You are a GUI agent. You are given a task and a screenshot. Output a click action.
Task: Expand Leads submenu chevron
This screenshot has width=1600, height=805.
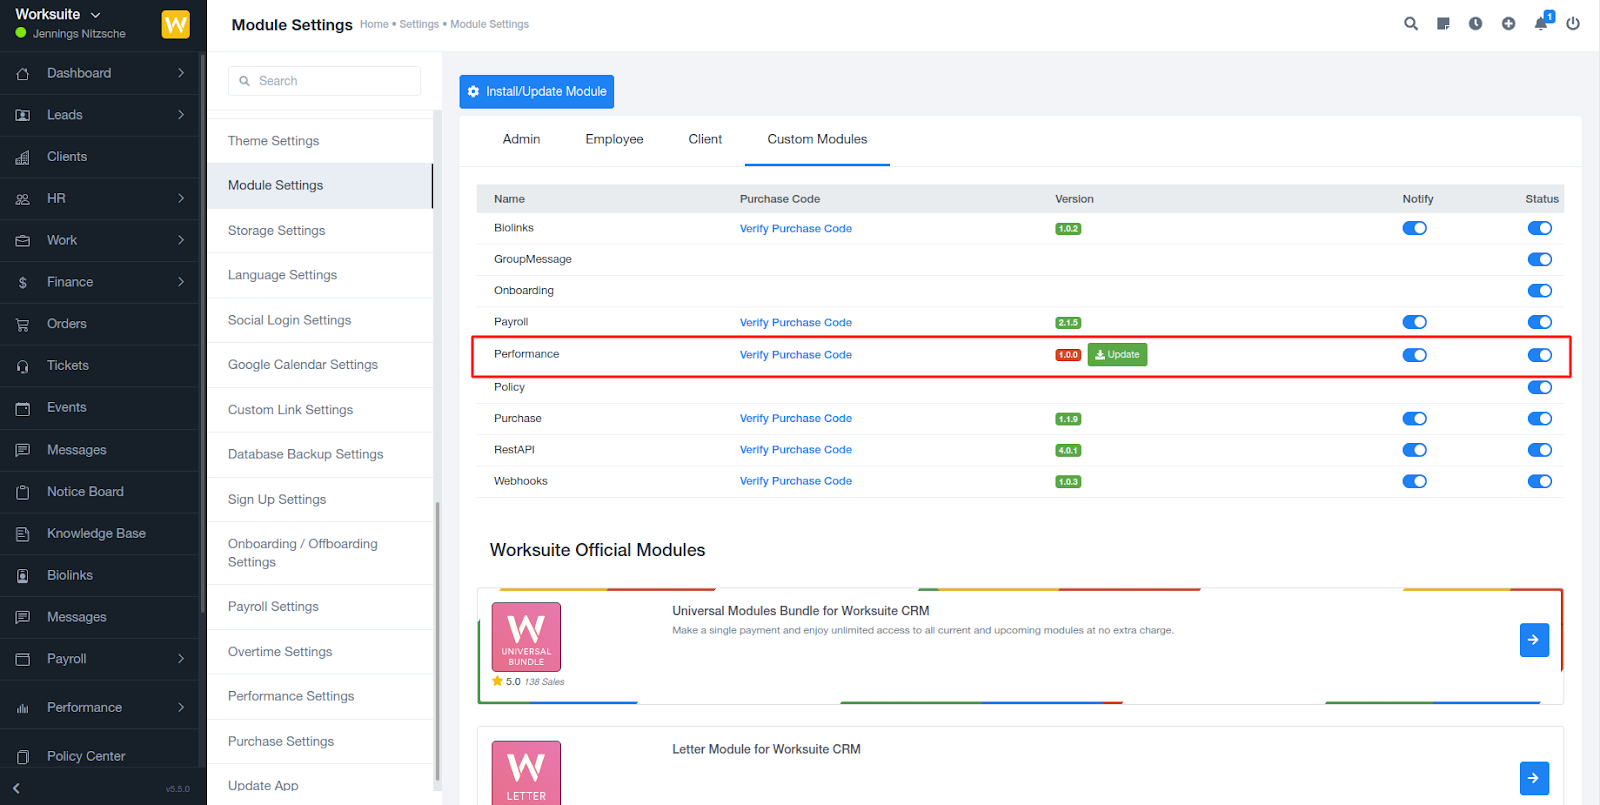coord(181,115)
